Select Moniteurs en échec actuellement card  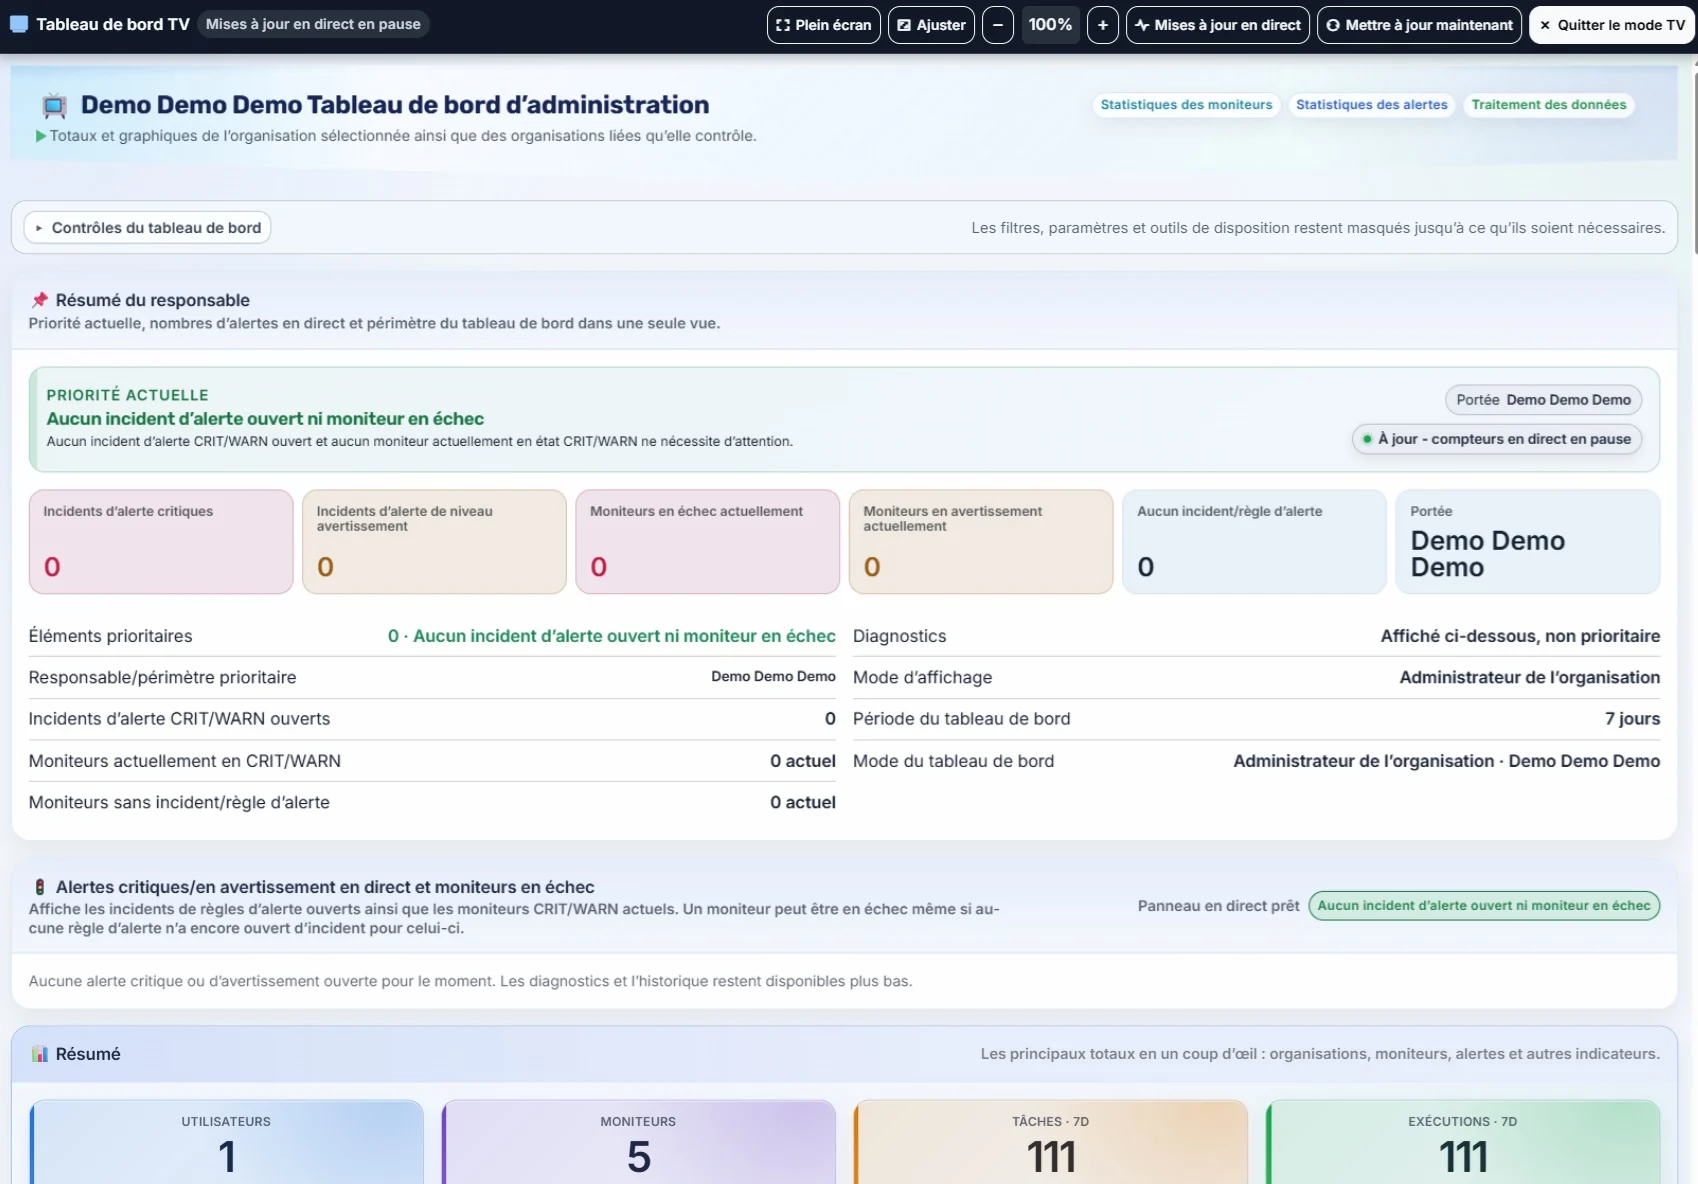point(707,542)
